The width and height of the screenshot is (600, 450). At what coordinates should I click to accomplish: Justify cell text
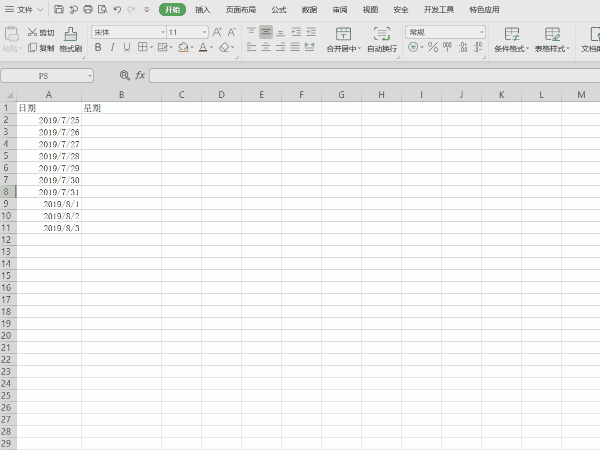pos(295,47)
